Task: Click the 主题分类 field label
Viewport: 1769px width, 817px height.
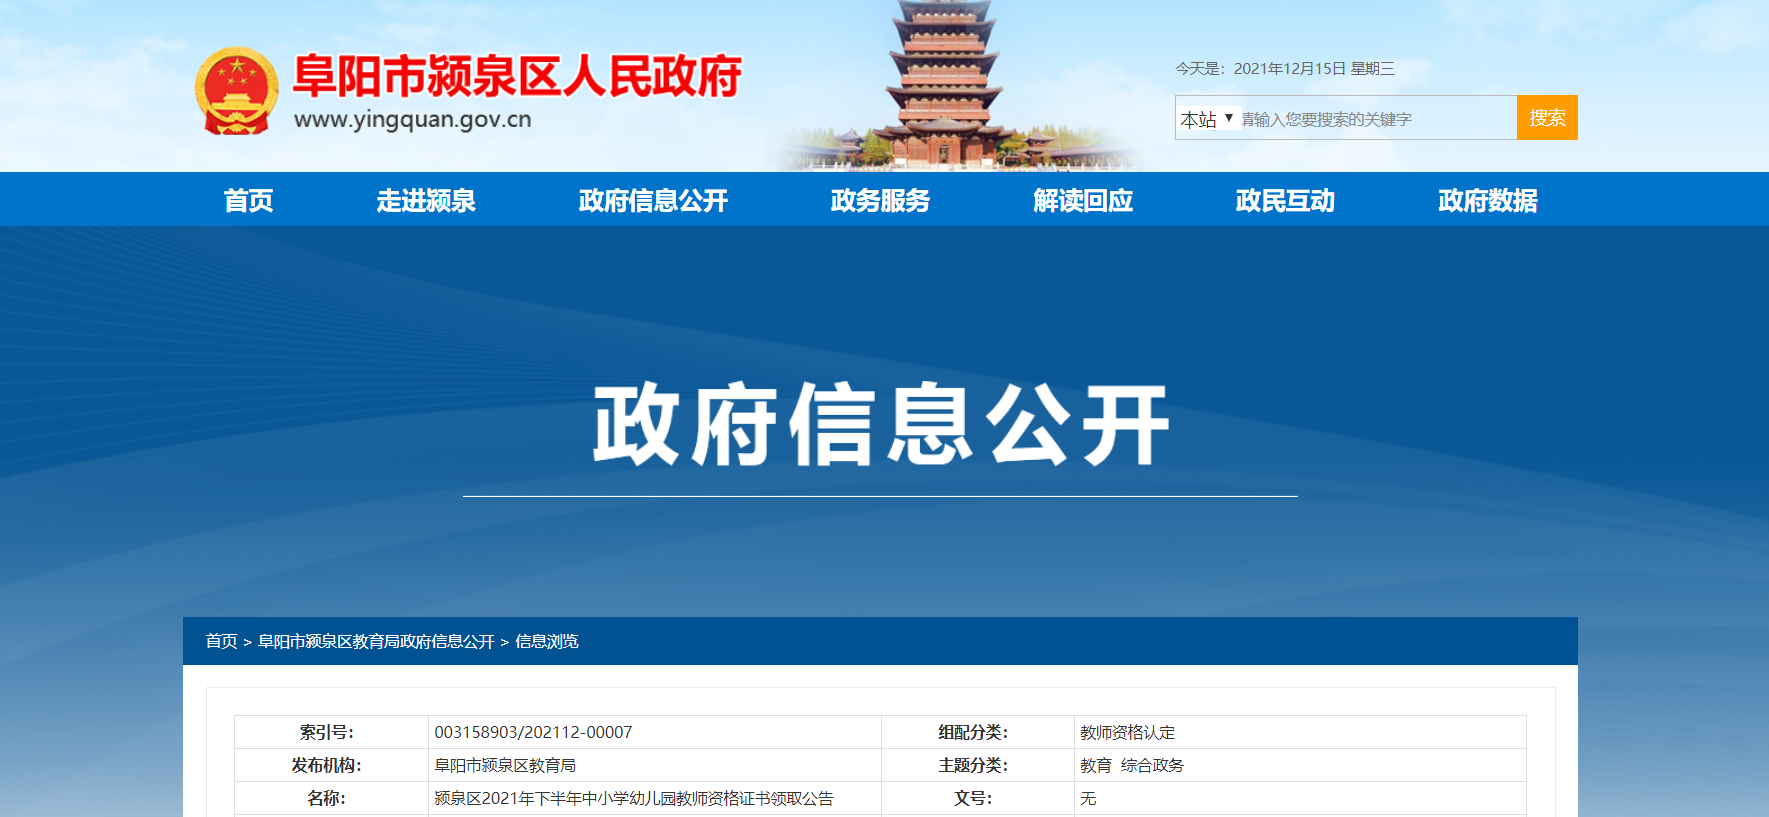Action: (x=973, y=765)
